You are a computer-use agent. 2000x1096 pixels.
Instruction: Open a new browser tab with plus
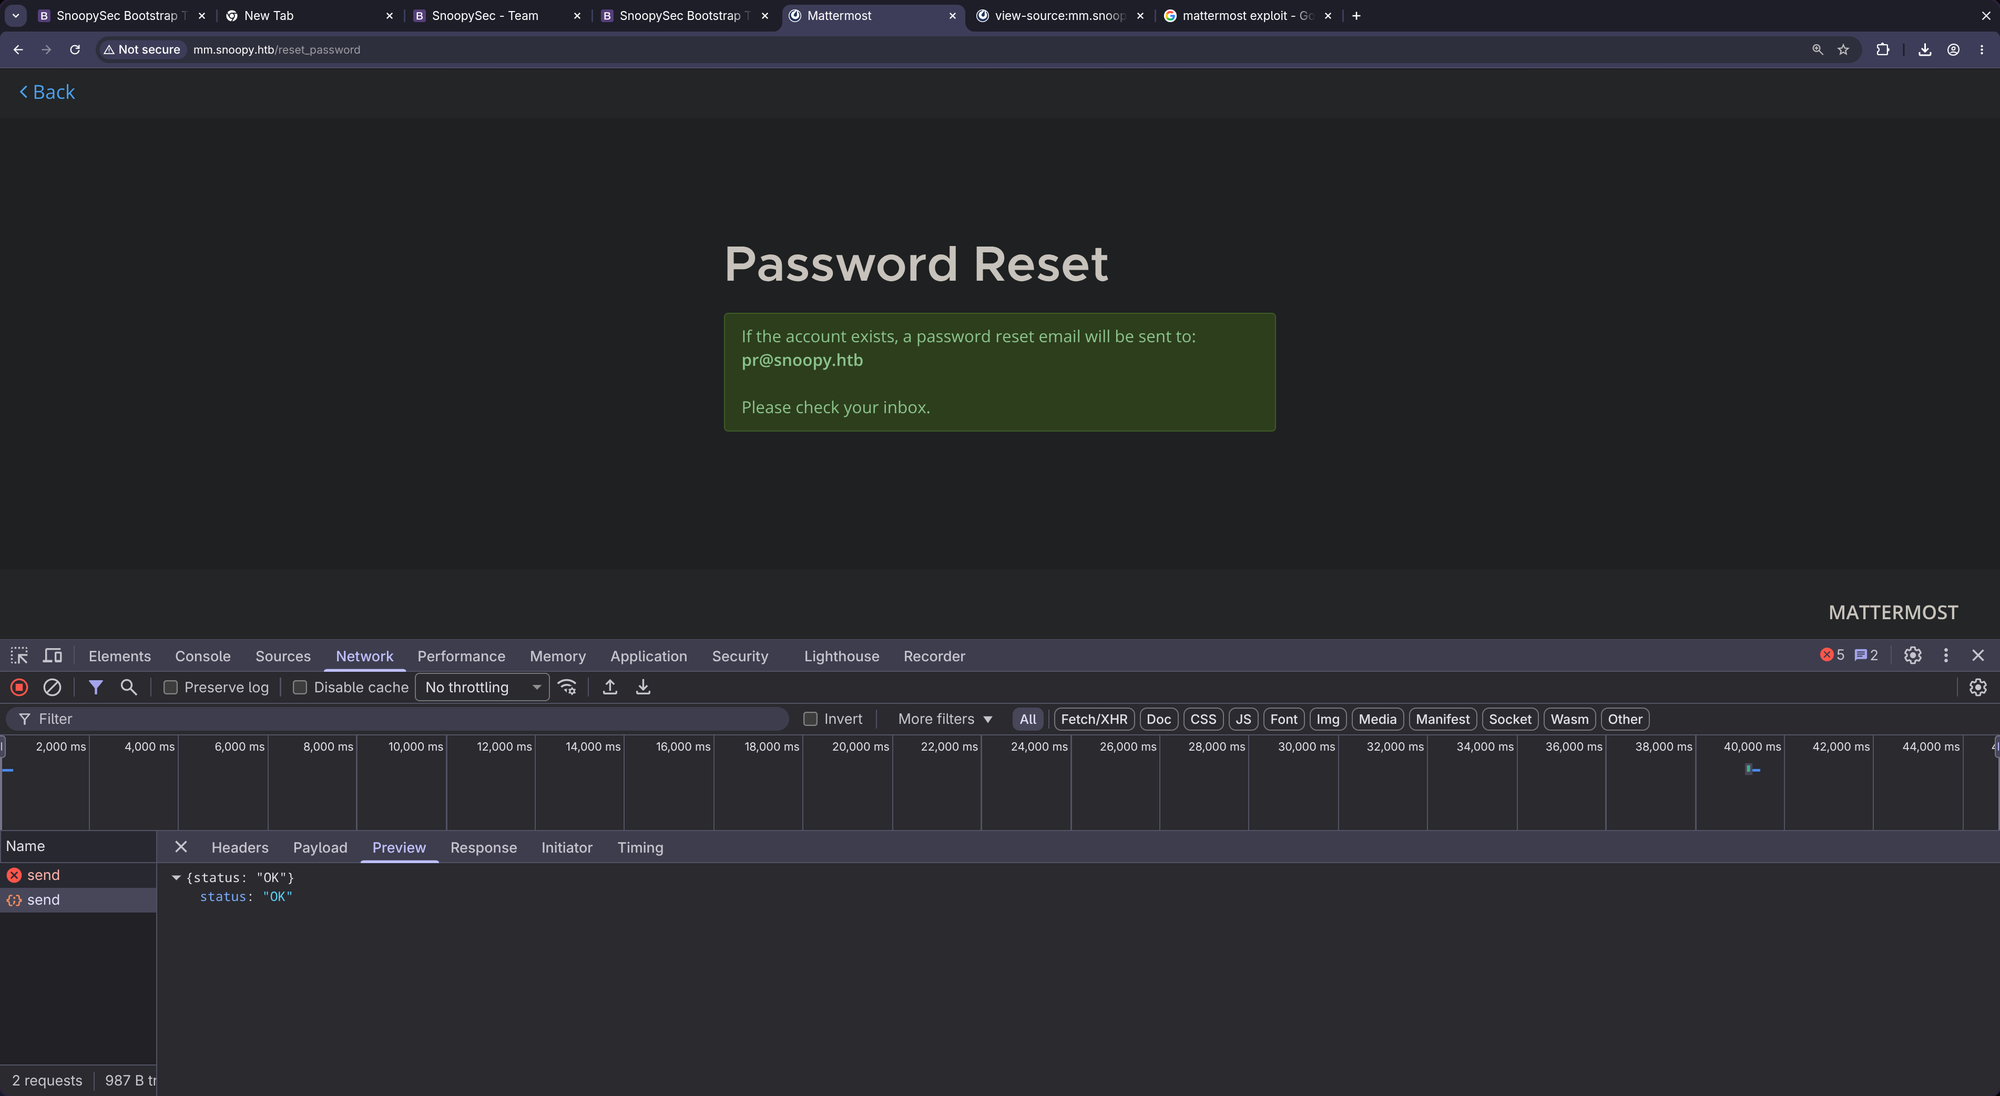click(1356, 15)
